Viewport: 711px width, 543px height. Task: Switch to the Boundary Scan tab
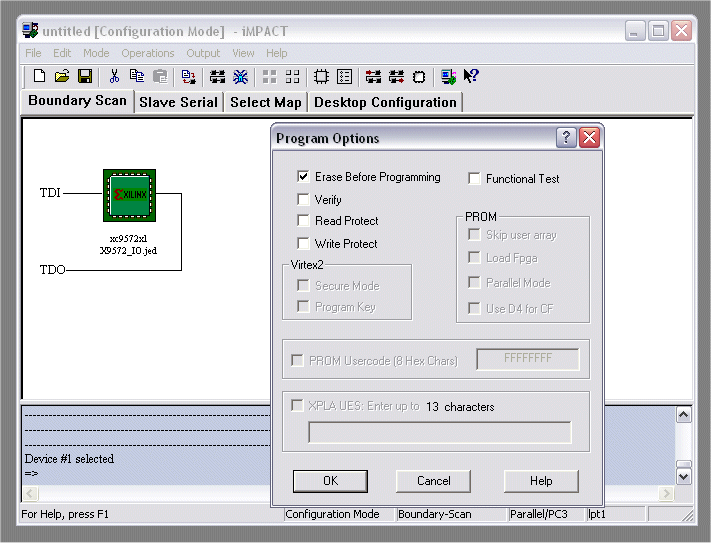tap(78, 101)
